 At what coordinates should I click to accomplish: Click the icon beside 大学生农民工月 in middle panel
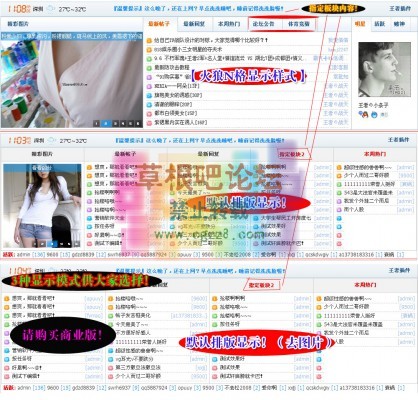tap(256, 218)
